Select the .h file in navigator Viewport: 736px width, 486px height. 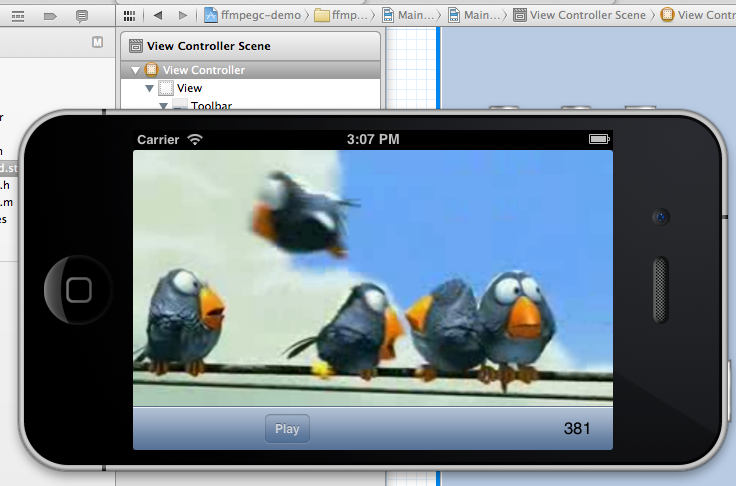pyautogui.click(x=5, y=185)
